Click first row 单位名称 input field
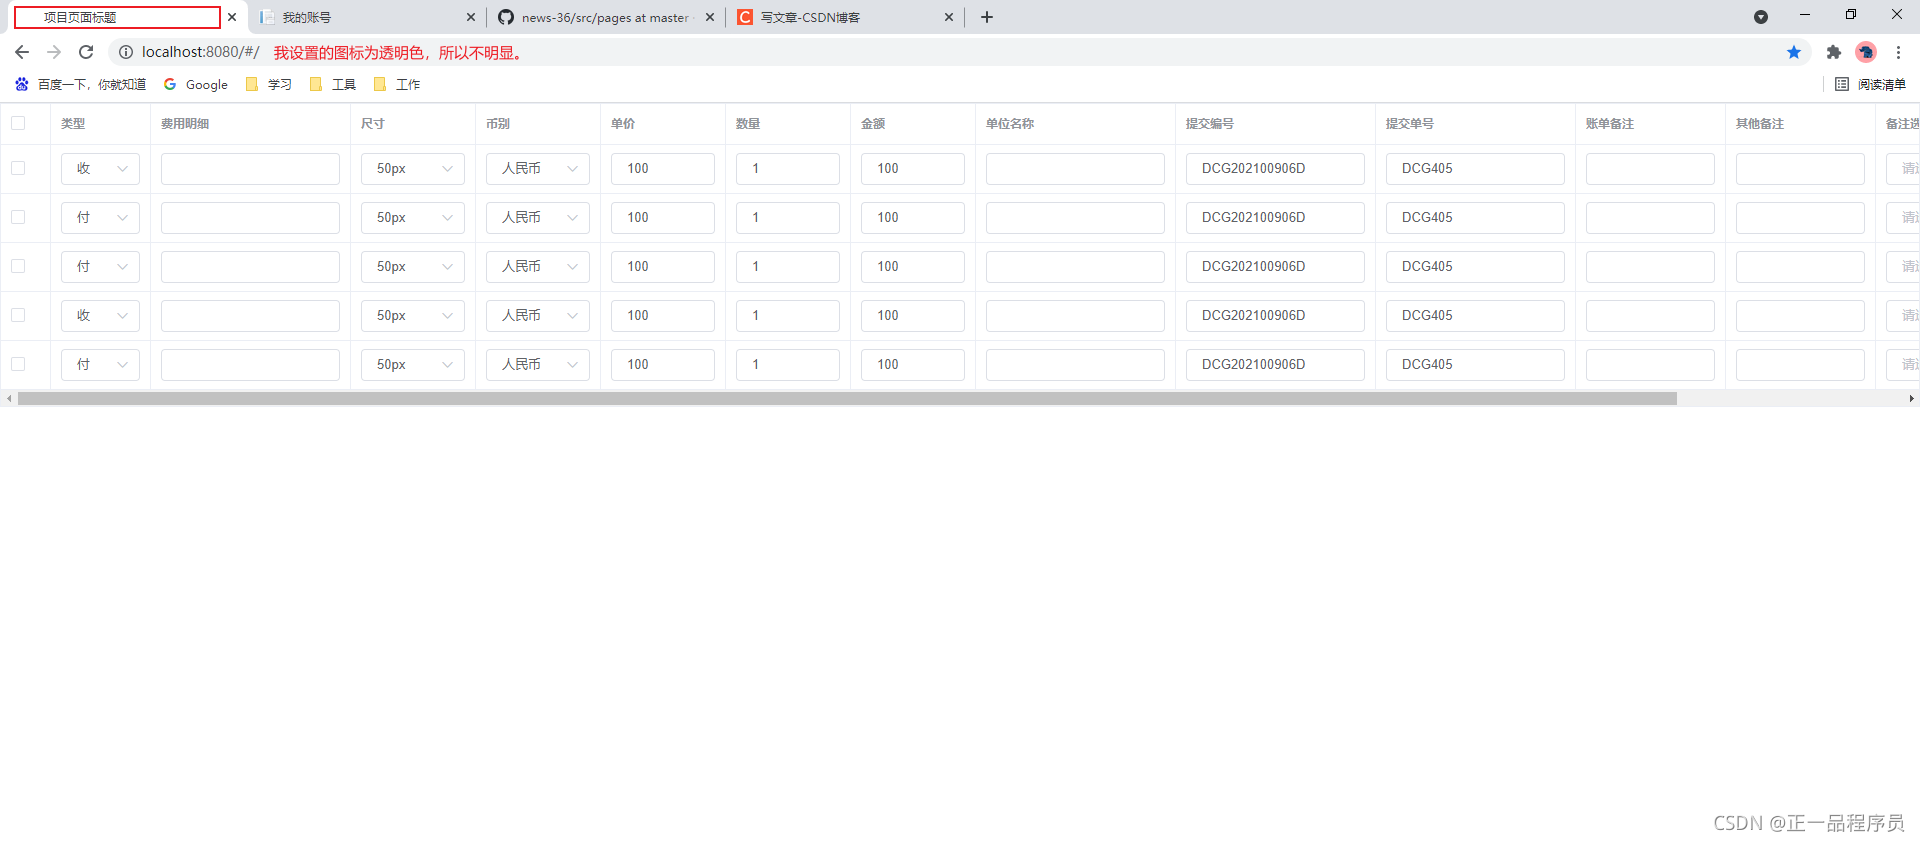 pos(1075,169)
